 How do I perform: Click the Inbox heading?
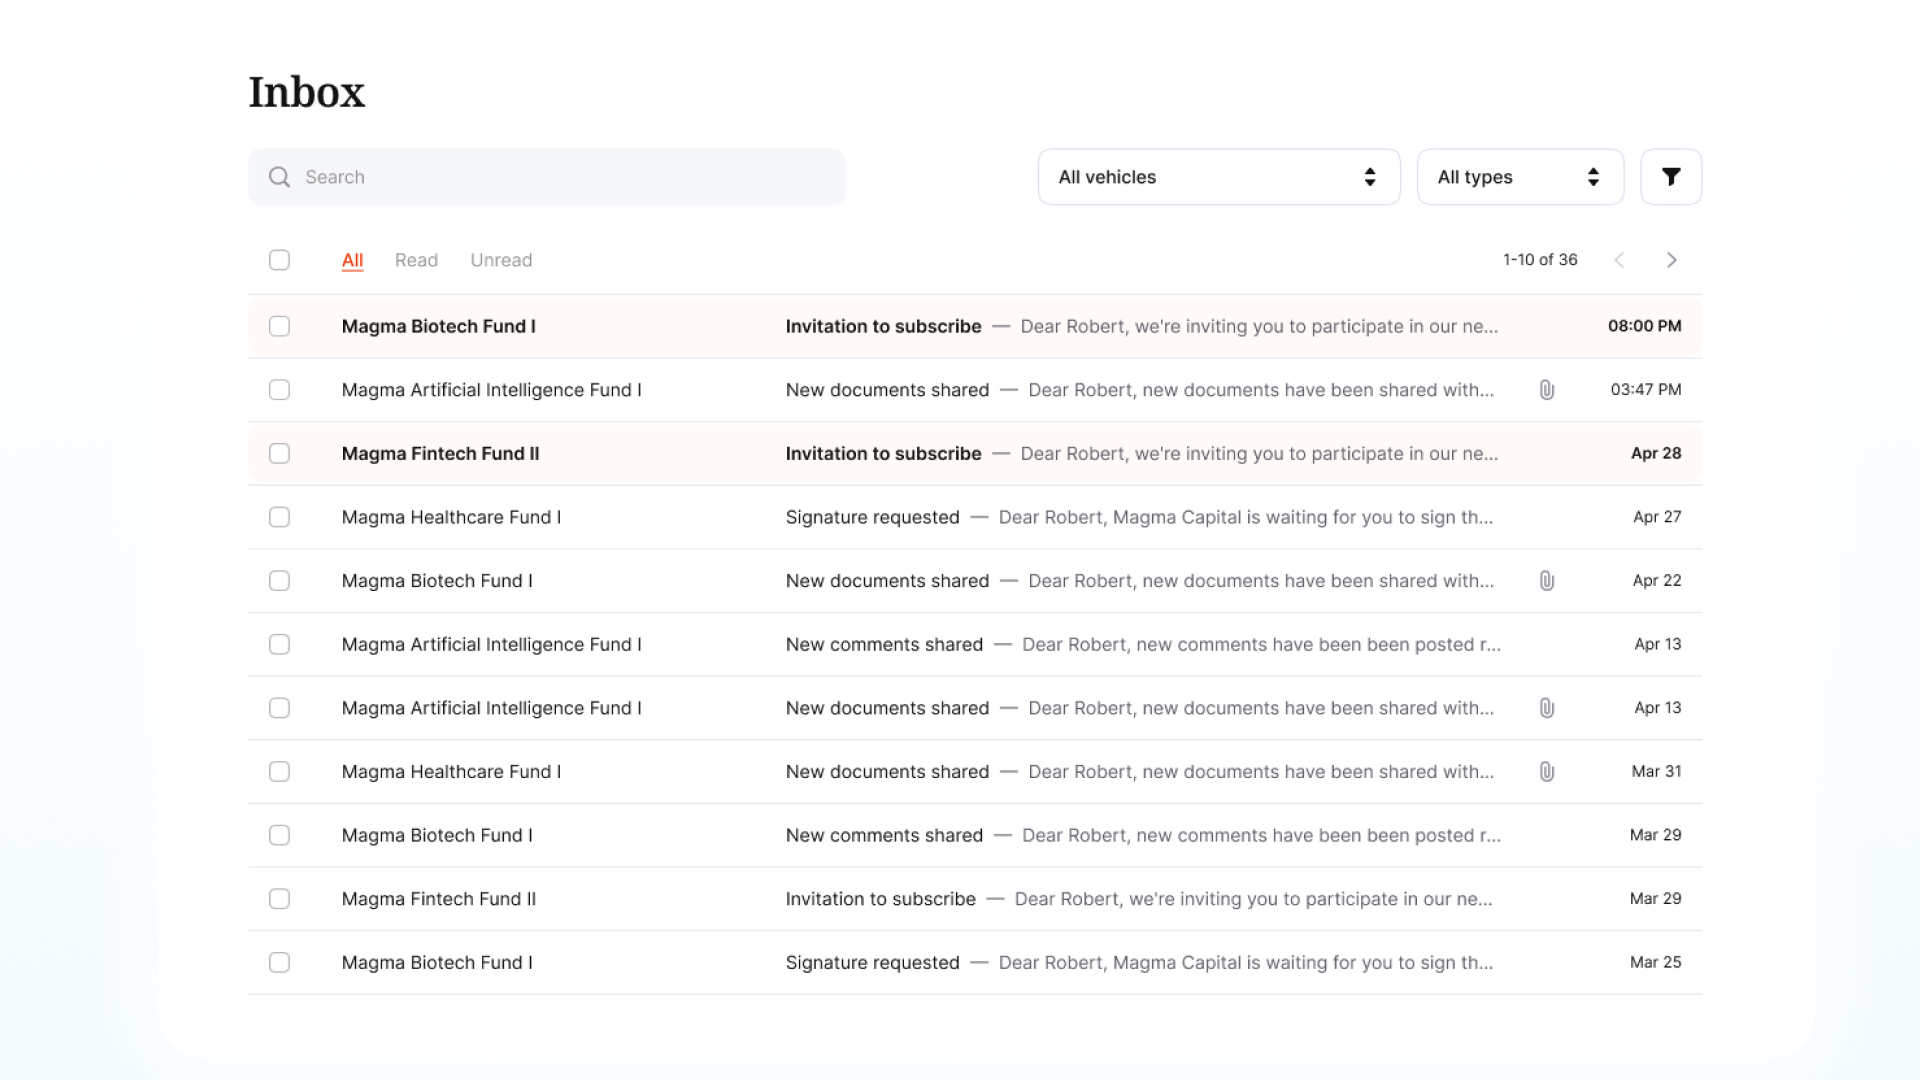[307, 92]
